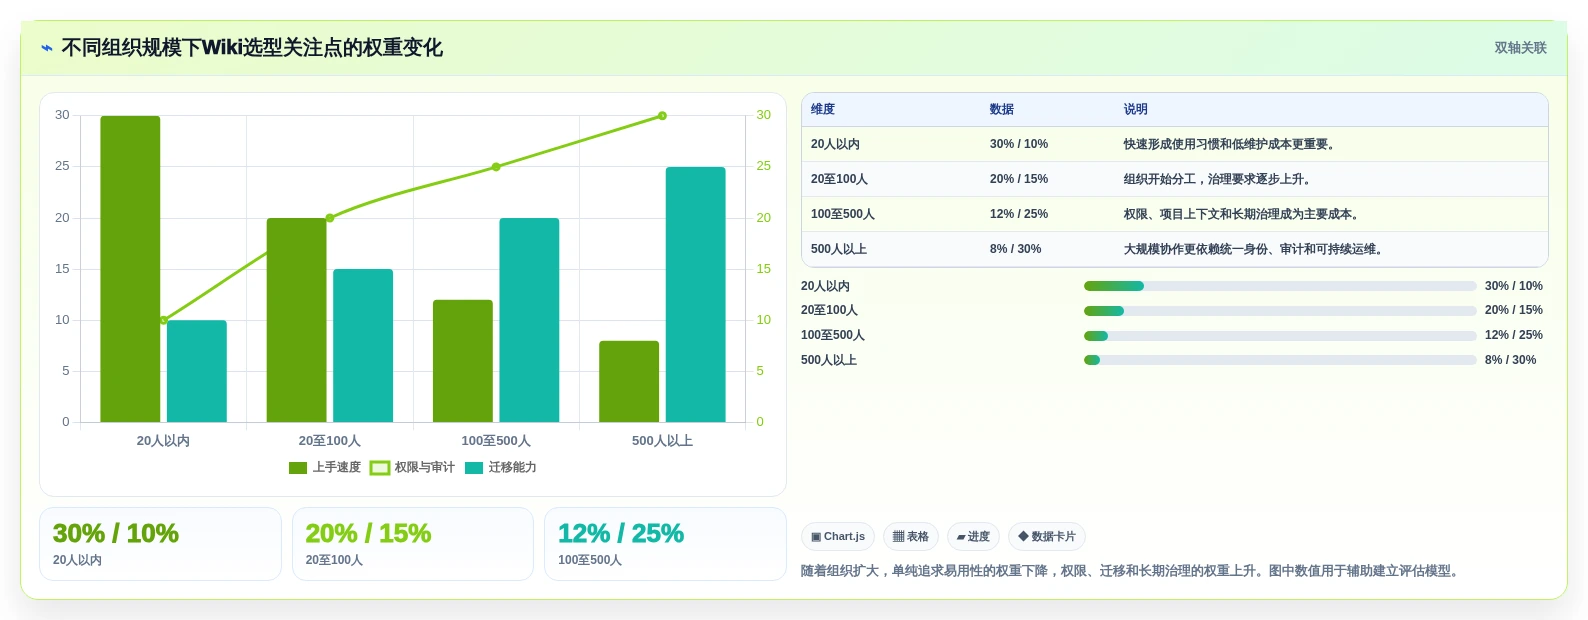The width and height of the screenshot is (1588, 620).
Task: Click the teal 迁移能力 bar for 100至500人
Action: click(529, 320)
